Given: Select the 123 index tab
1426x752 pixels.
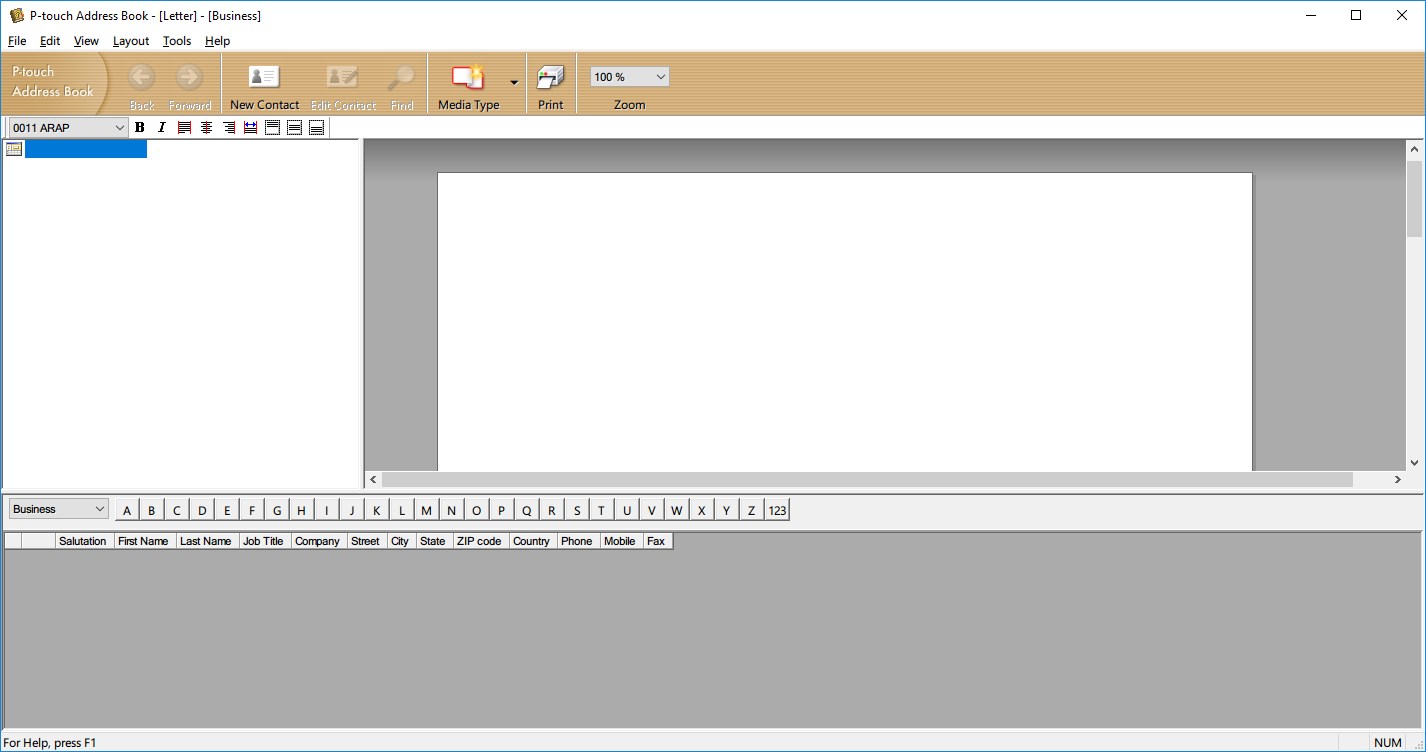Looking at the screenshot, I should 778,509.
